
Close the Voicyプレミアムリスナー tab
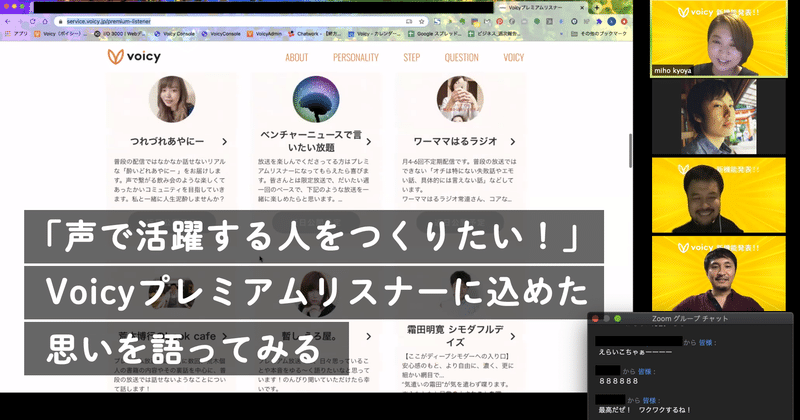click(582, 8)
